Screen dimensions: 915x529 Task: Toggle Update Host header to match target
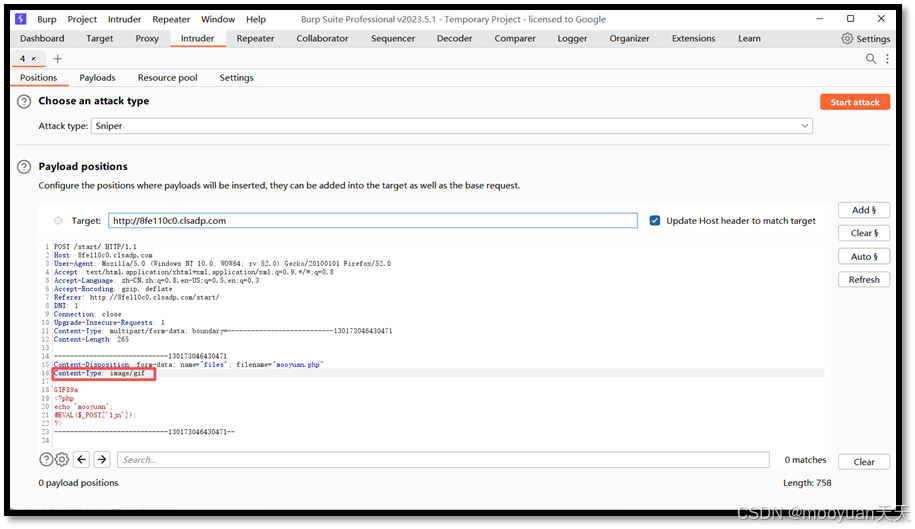click(x=655, y=220)
